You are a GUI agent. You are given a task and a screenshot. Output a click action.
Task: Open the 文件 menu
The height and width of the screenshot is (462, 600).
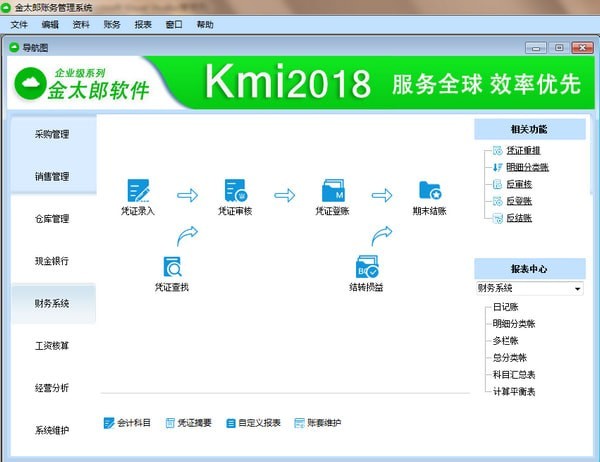19,25
